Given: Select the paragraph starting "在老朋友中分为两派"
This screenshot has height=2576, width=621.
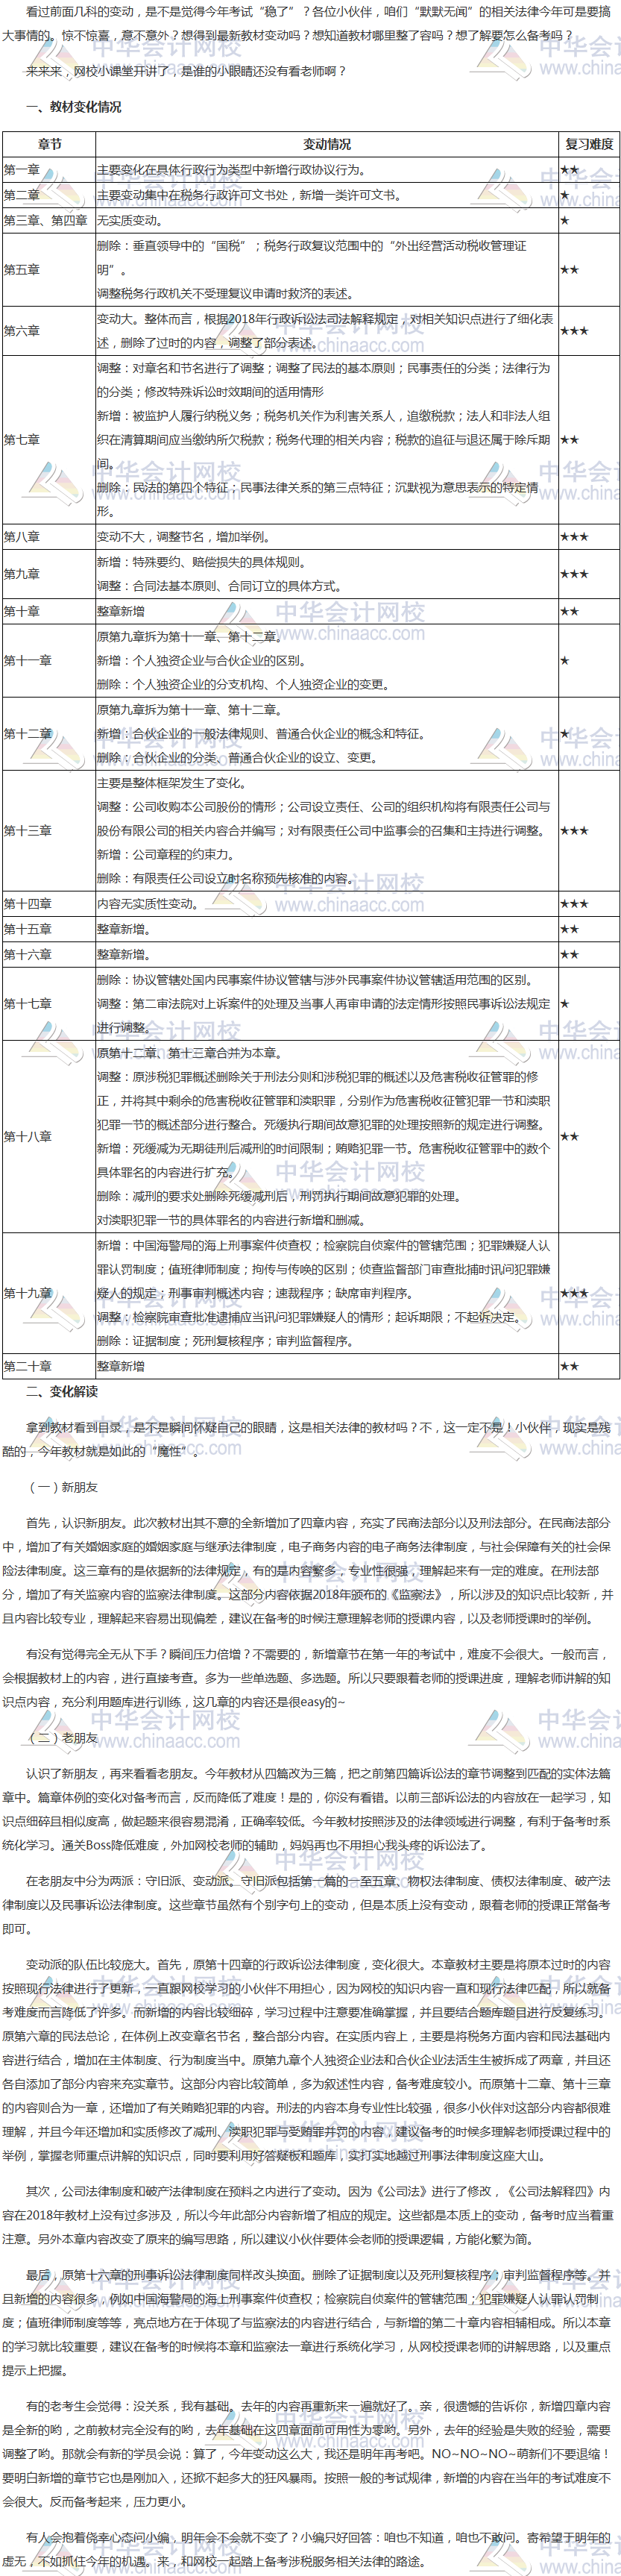Looking at the screenshot, I should coord(306,1904).
